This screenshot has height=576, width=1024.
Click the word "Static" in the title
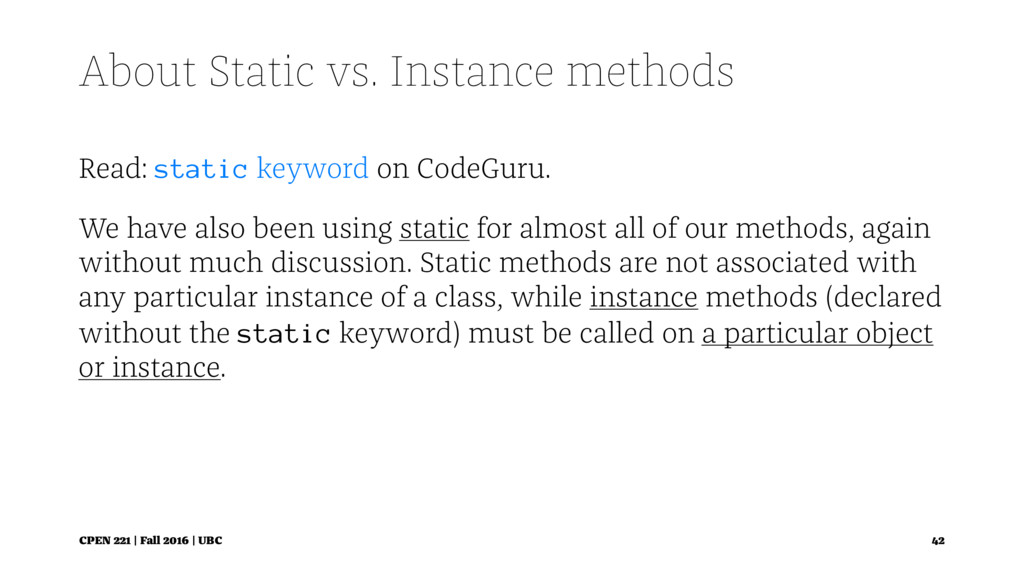(x=261, y=71)
